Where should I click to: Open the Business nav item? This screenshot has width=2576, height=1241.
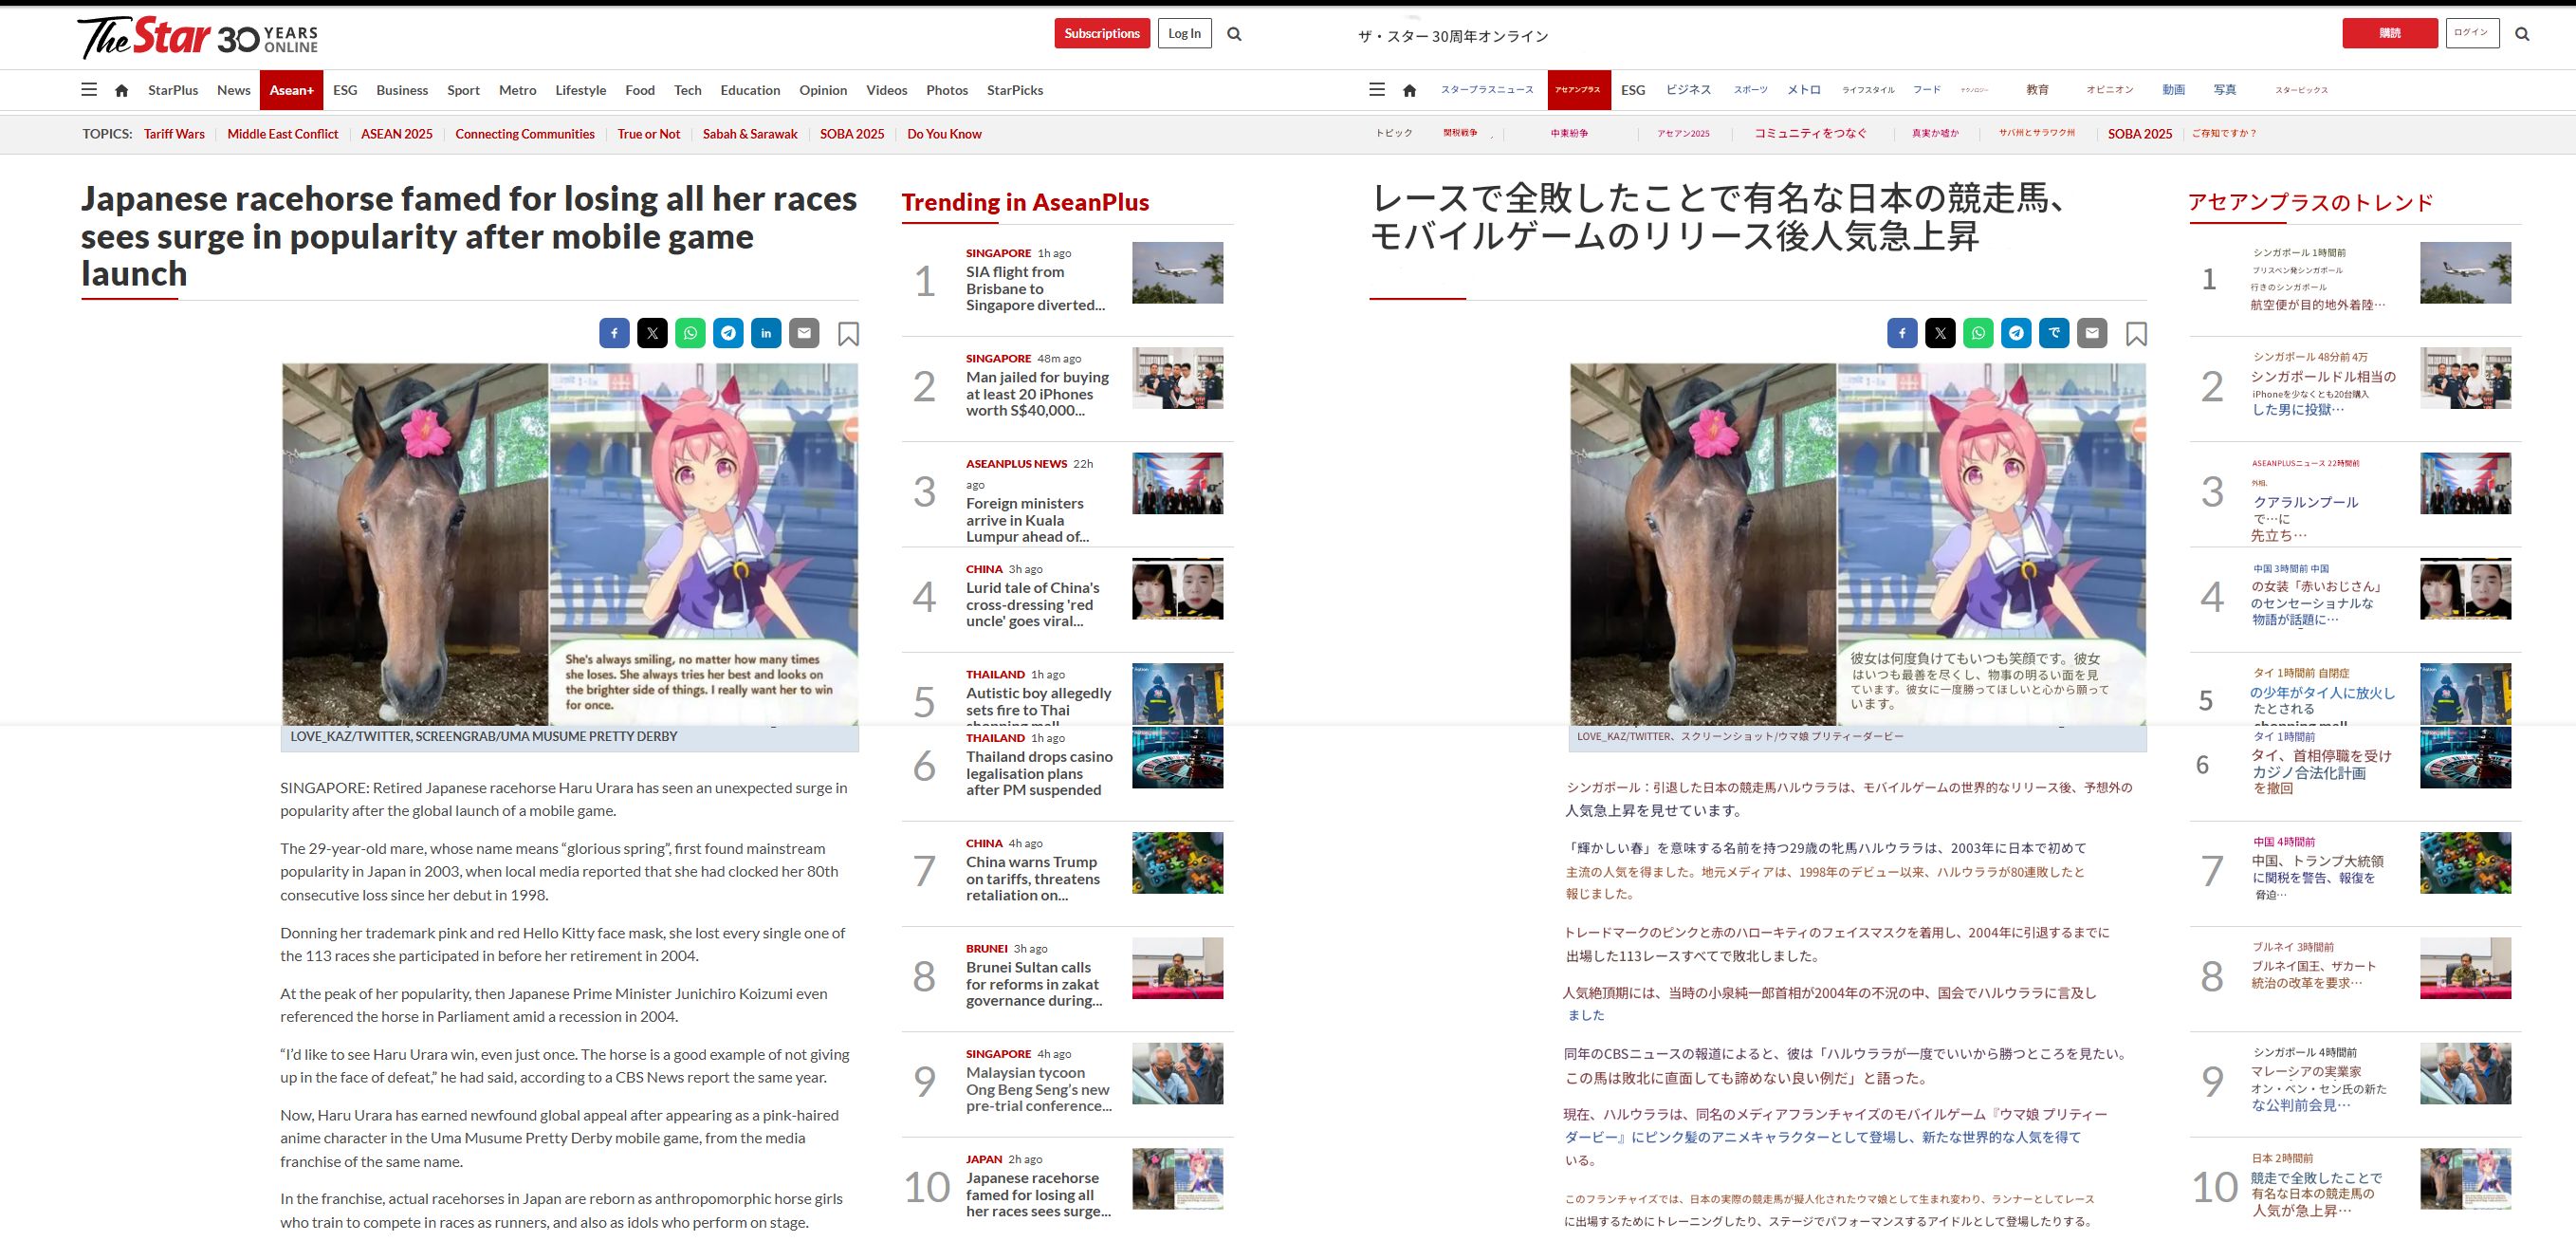pos(402,90)
